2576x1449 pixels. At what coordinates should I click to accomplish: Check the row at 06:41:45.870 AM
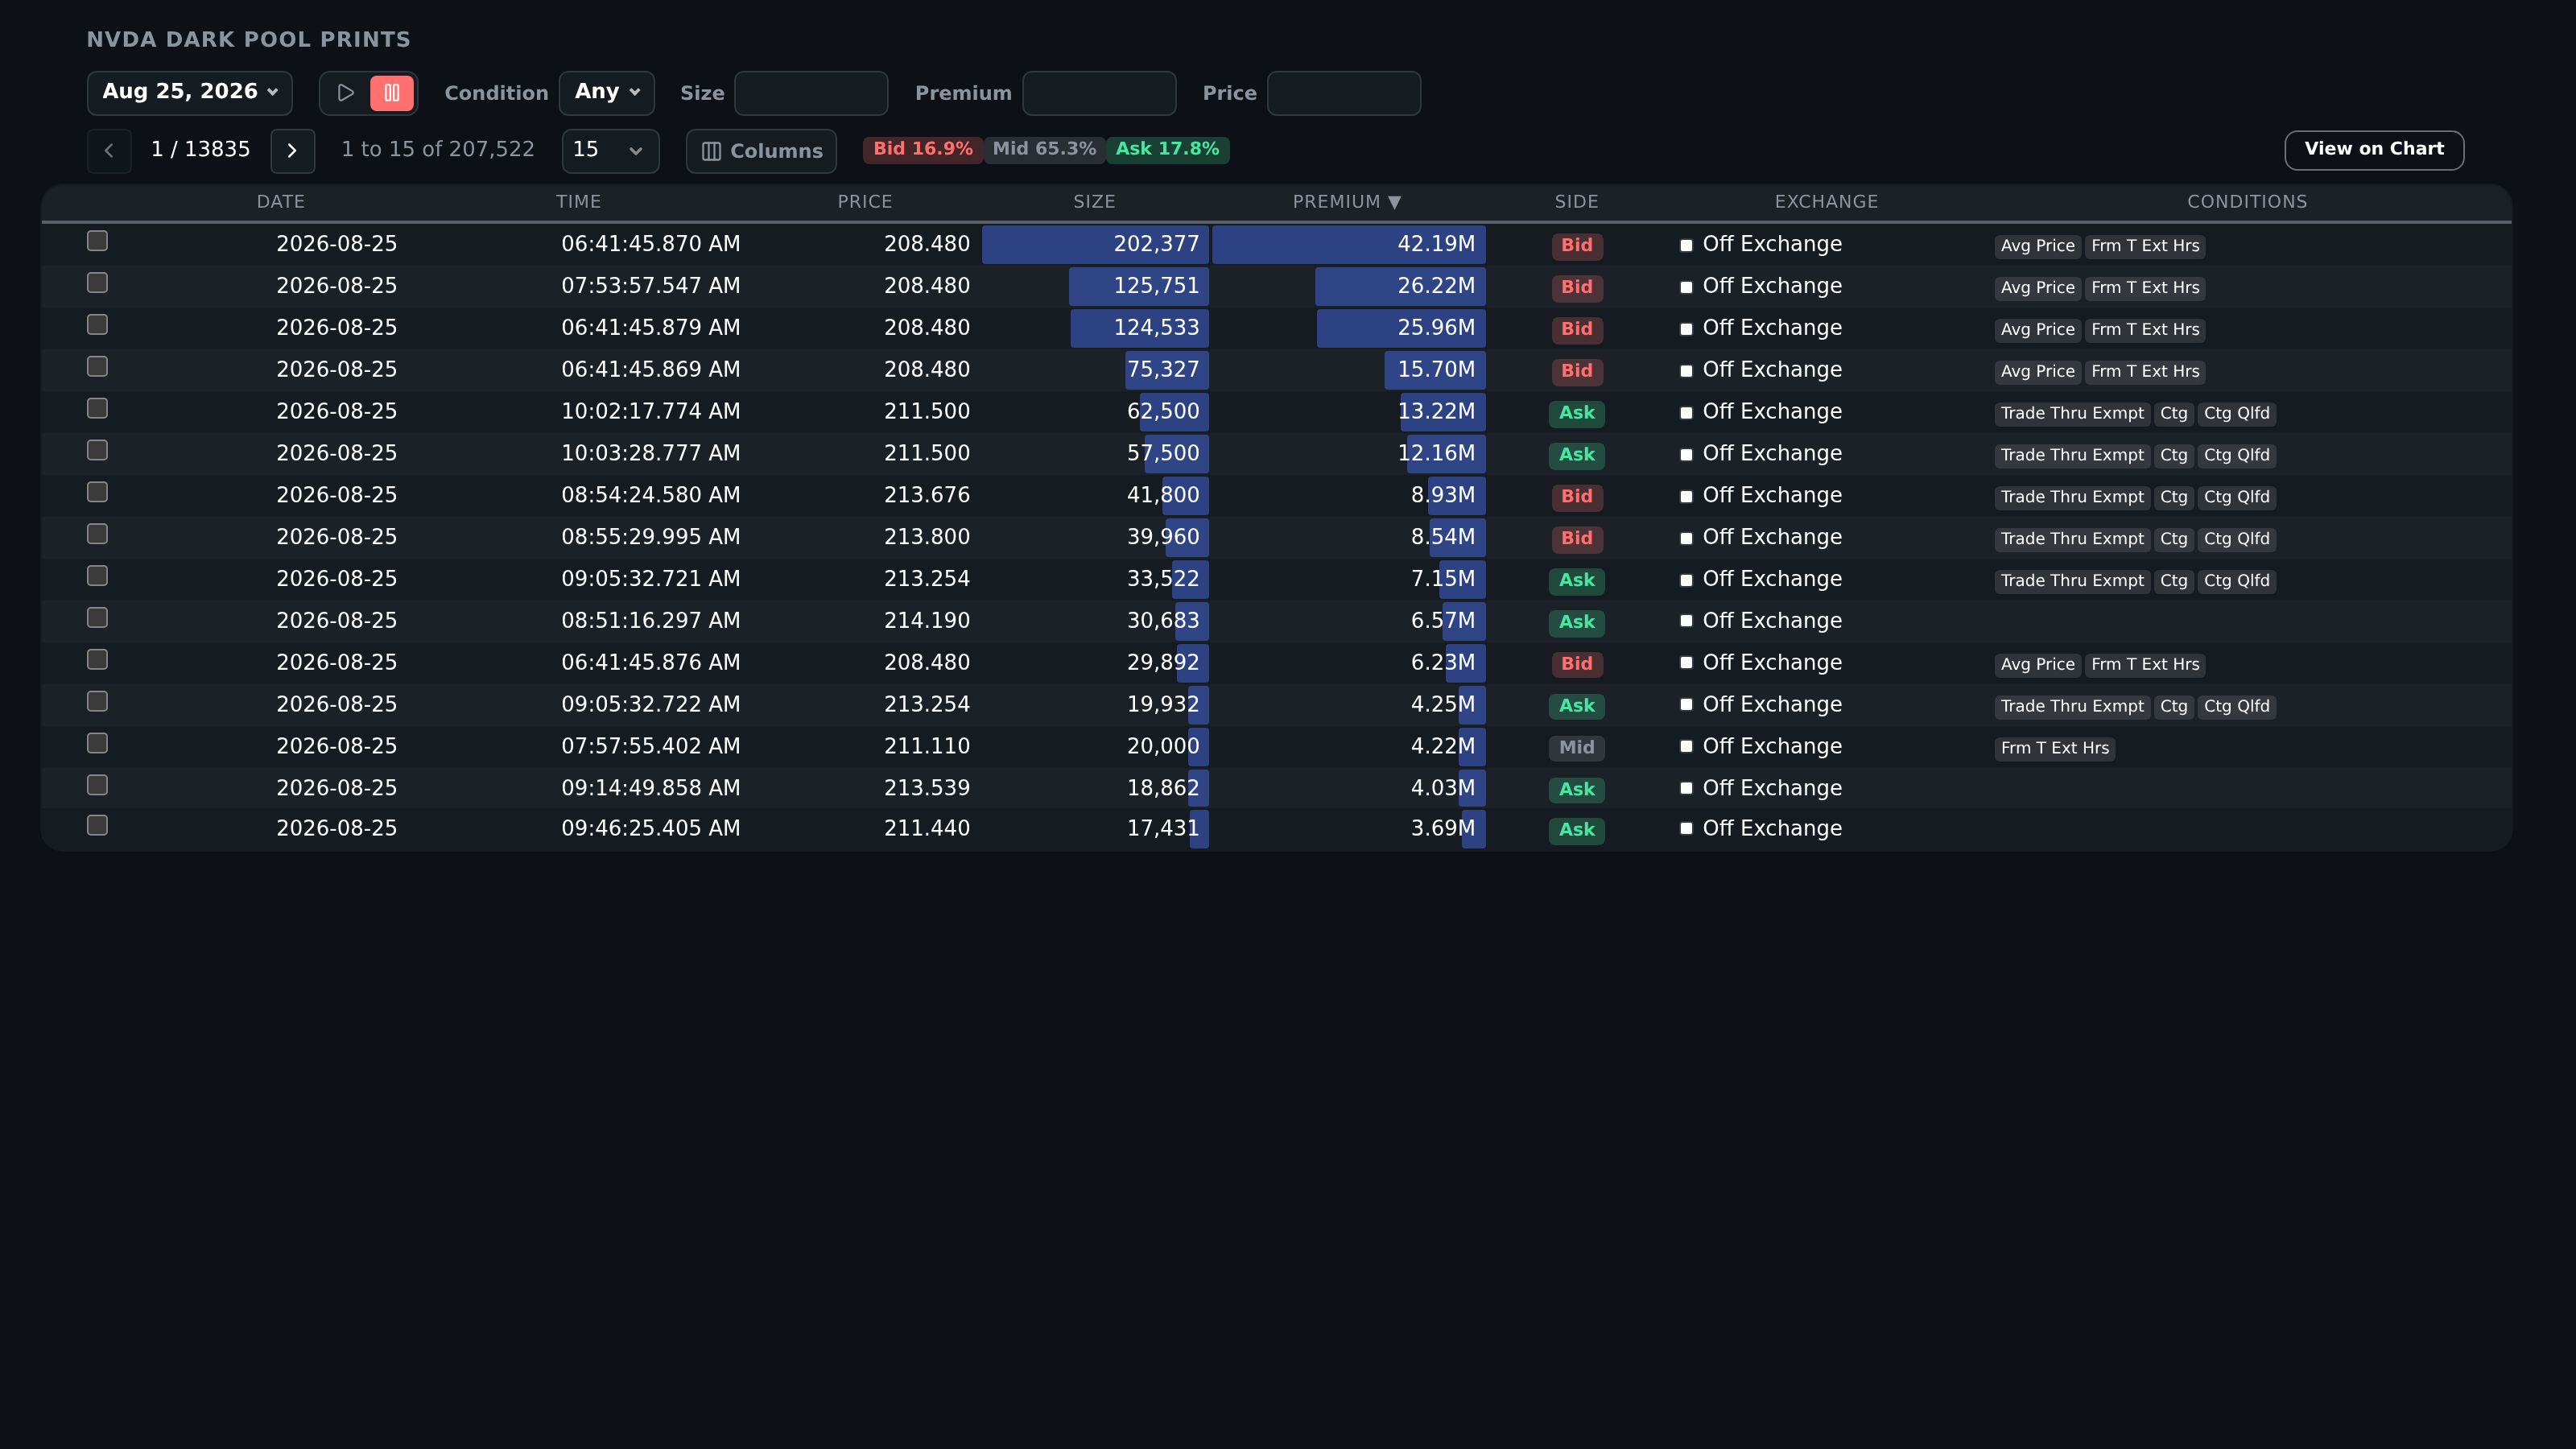pyautogui.click(x=97, y=241)
